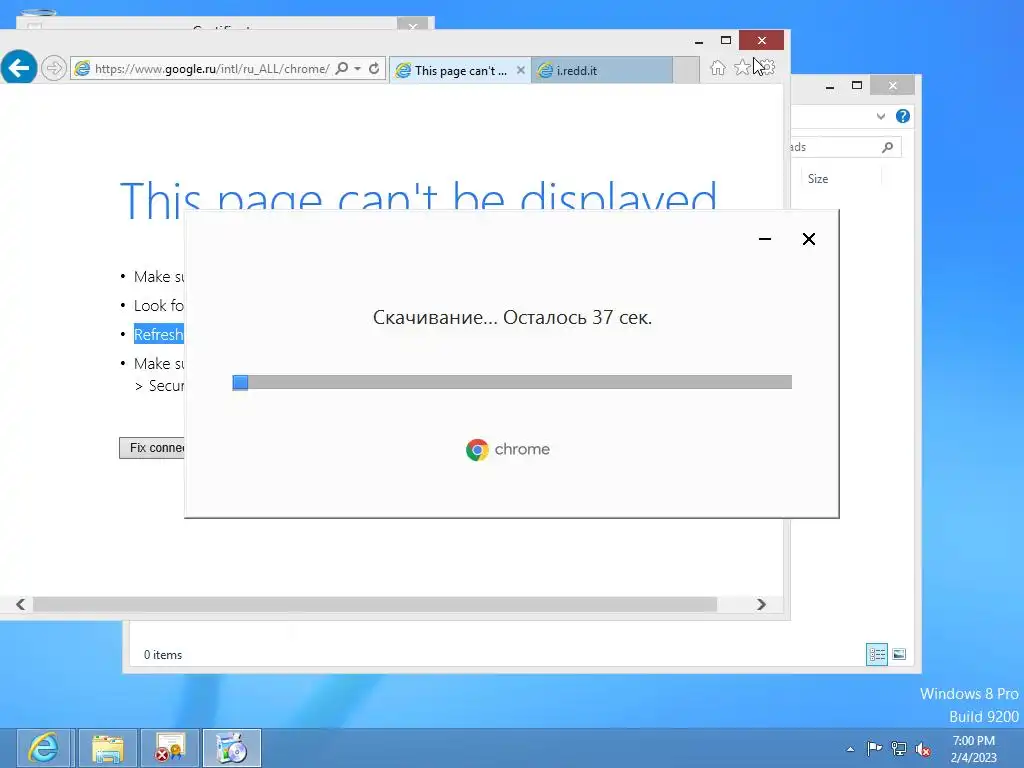The height and width of the screenshot is (768, 1024).
Task: Switch to the i.redd.it tab
Action: [x=602, y=71]
